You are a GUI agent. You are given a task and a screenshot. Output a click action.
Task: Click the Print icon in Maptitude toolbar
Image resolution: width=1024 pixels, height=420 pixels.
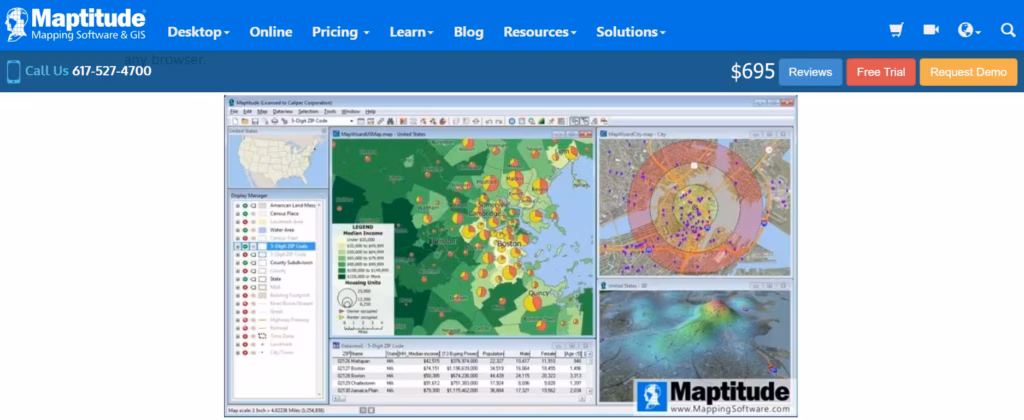pos(275,121)
